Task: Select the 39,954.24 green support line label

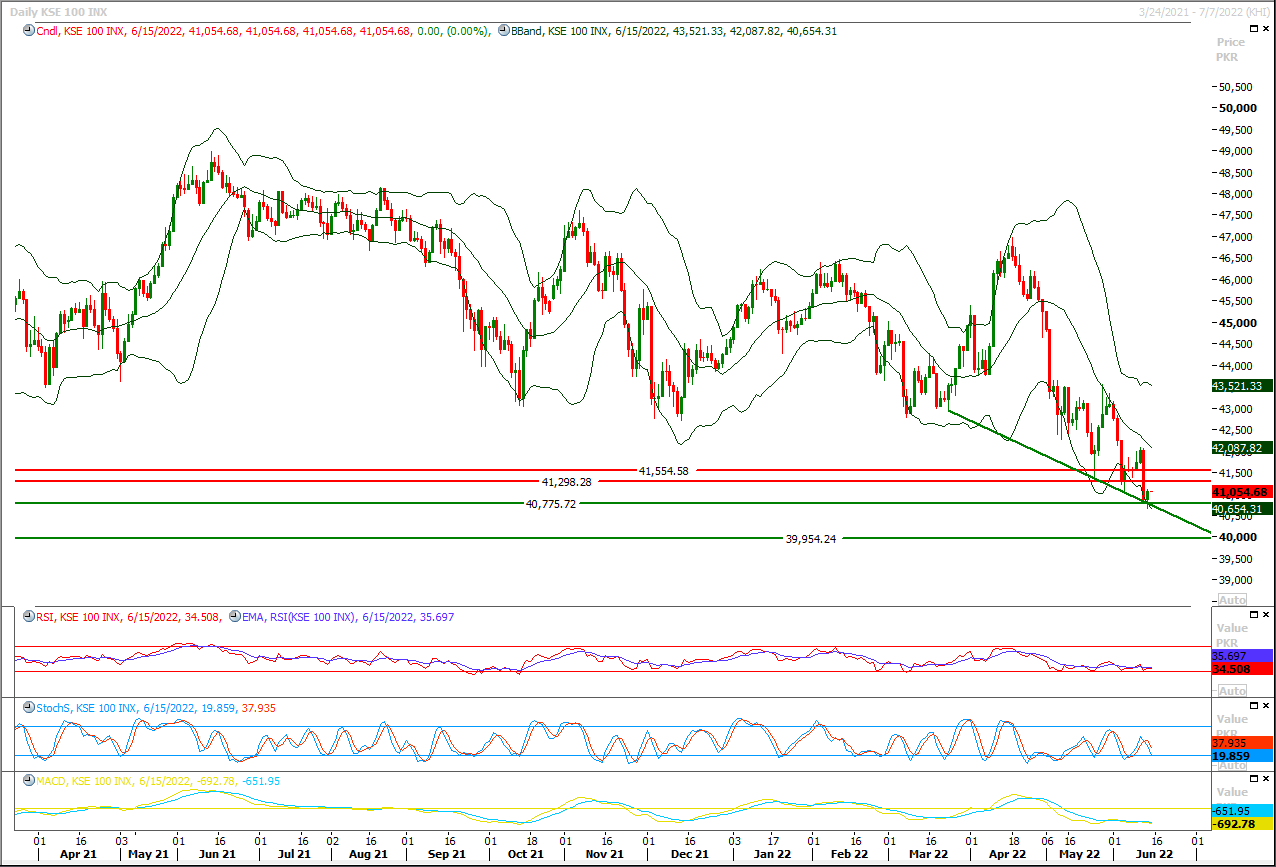Action: [811, 538]
